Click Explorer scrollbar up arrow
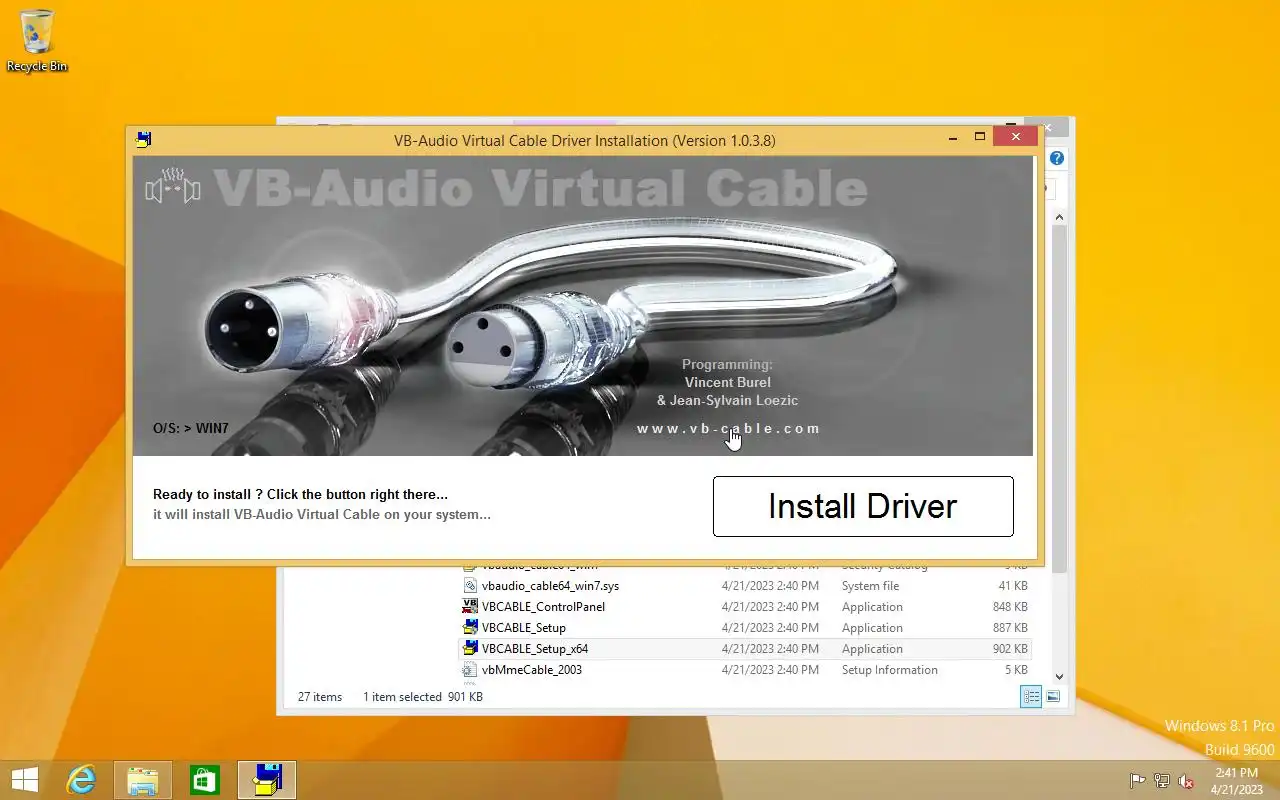 pyautogui.click(x=1060, y=216)
